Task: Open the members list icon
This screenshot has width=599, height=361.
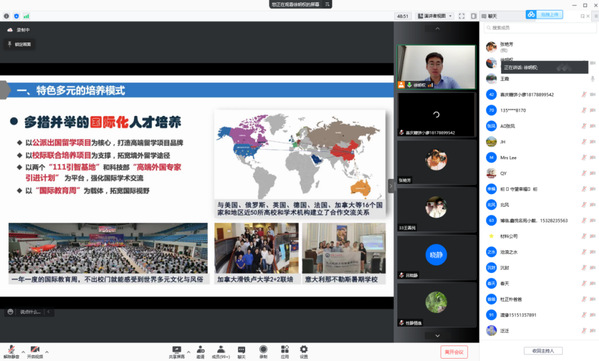Action: [x=221, y=352]
